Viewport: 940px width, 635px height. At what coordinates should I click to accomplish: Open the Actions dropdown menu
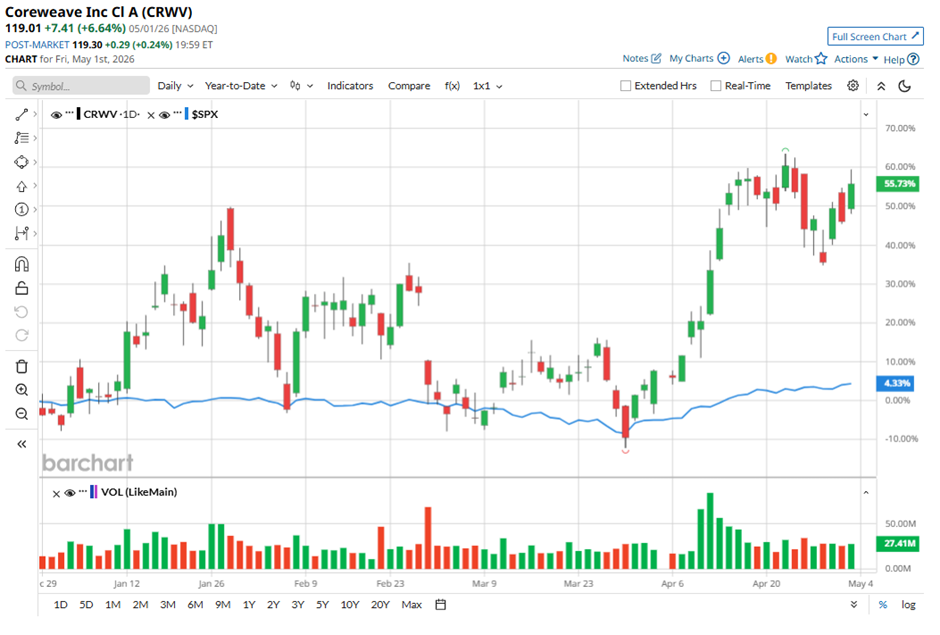click(856, 59)
